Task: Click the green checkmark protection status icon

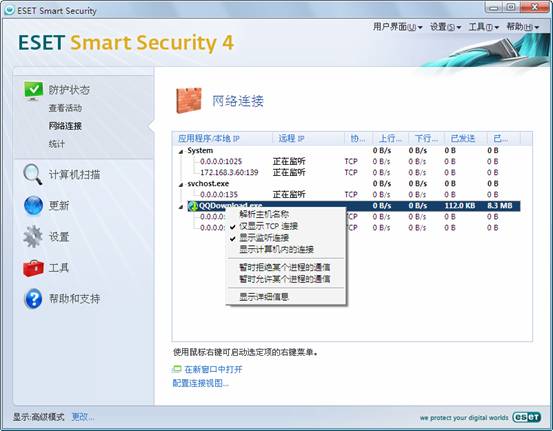Action: coord(33,91)
